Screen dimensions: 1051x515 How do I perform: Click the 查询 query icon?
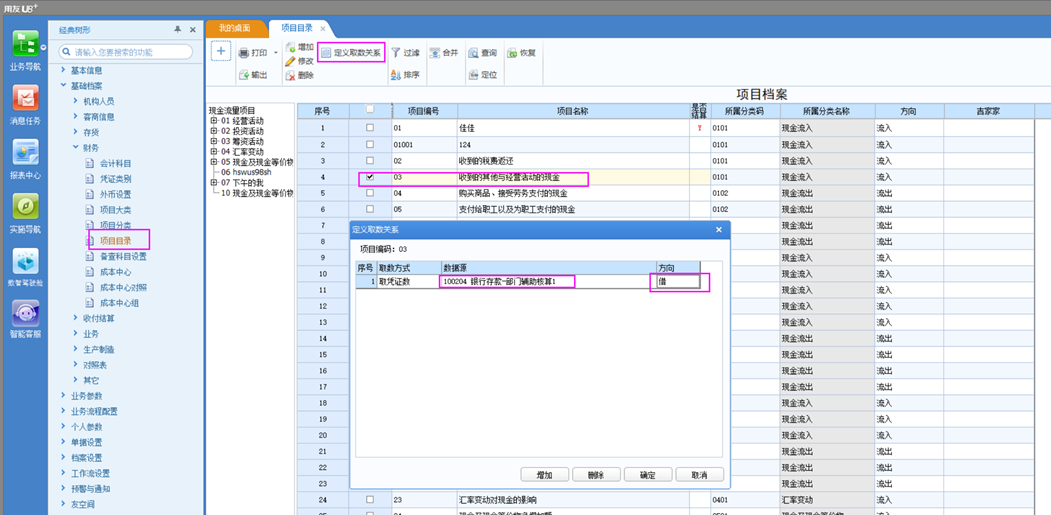coord(473,52)
